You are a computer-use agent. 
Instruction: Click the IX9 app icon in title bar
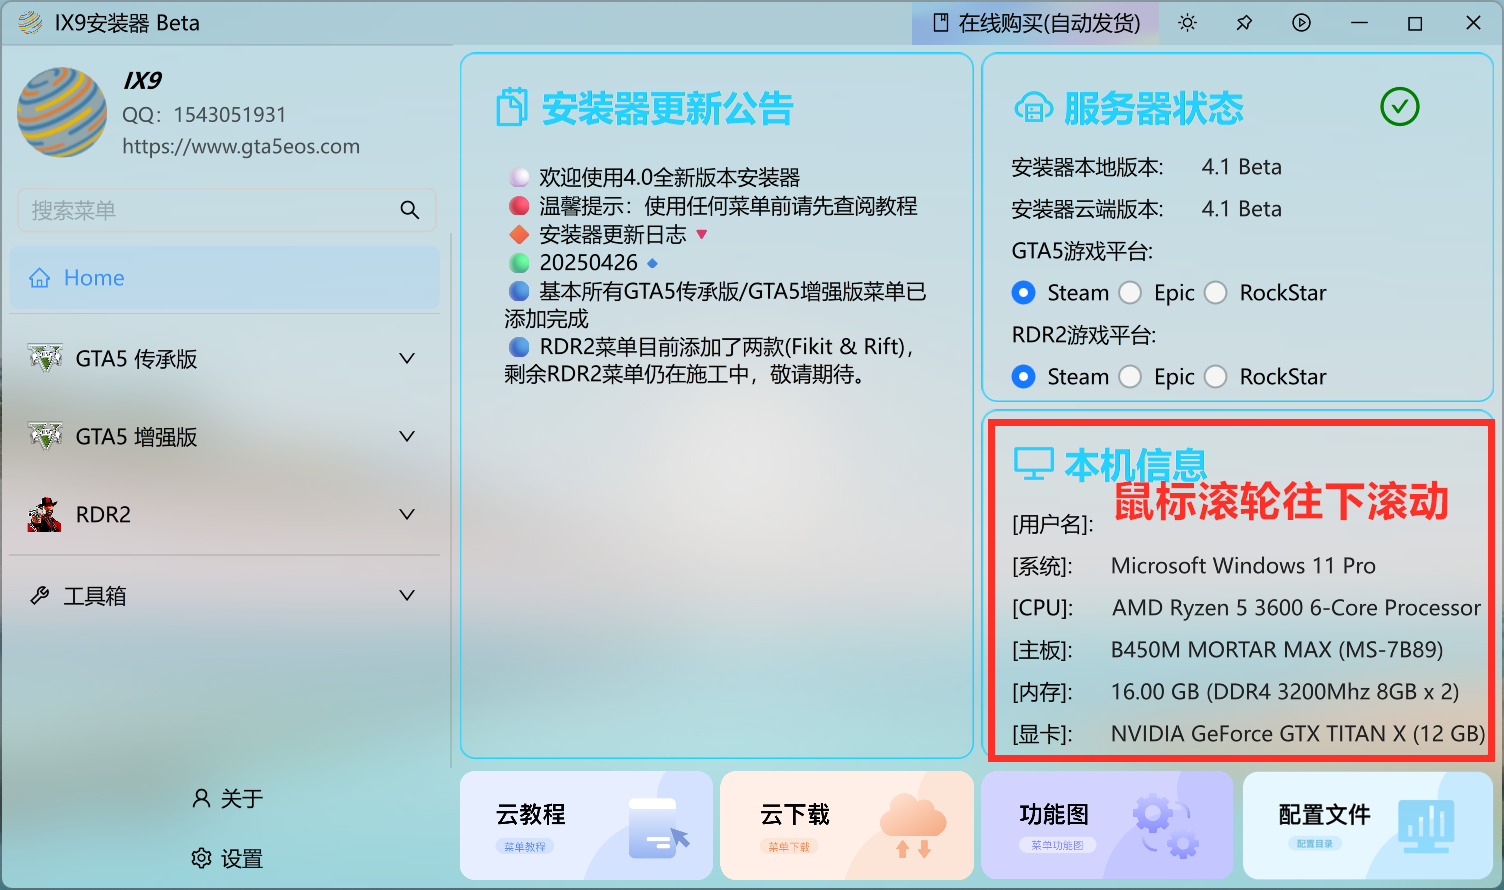30,23
